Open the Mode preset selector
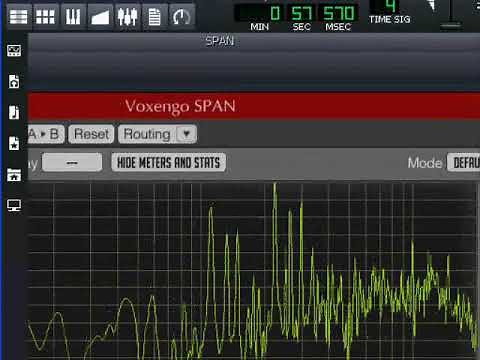This screenshot has width=480, height=360. 464,163
